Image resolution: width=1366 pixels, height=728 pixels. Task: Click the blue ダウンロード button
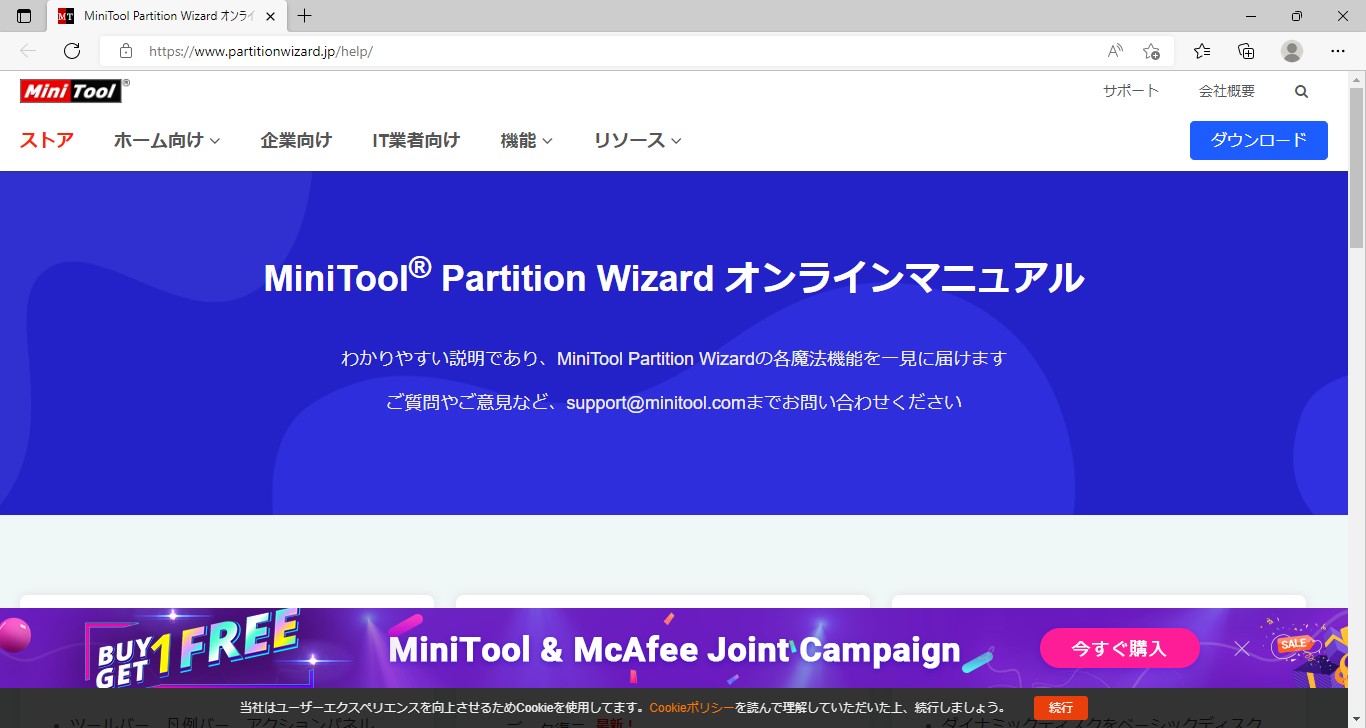(x=1258, y=140)
